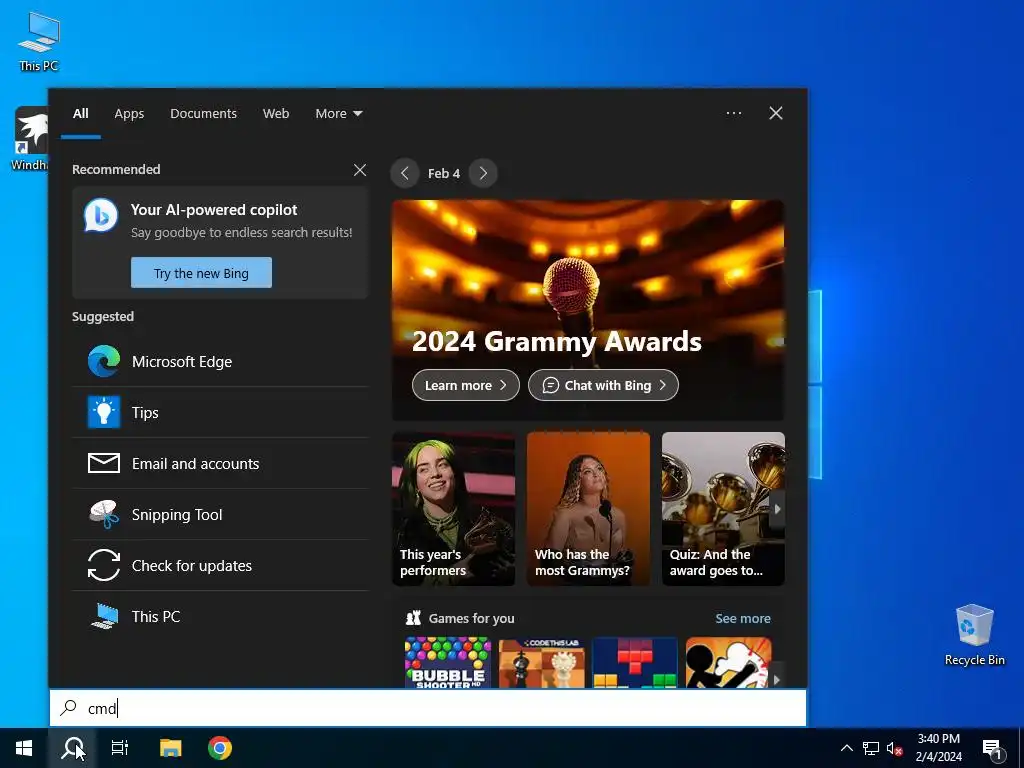The width and height of the screenshot is (1024, 768).
Task: Select This PC desktop icon
Action: click(39, 42)
